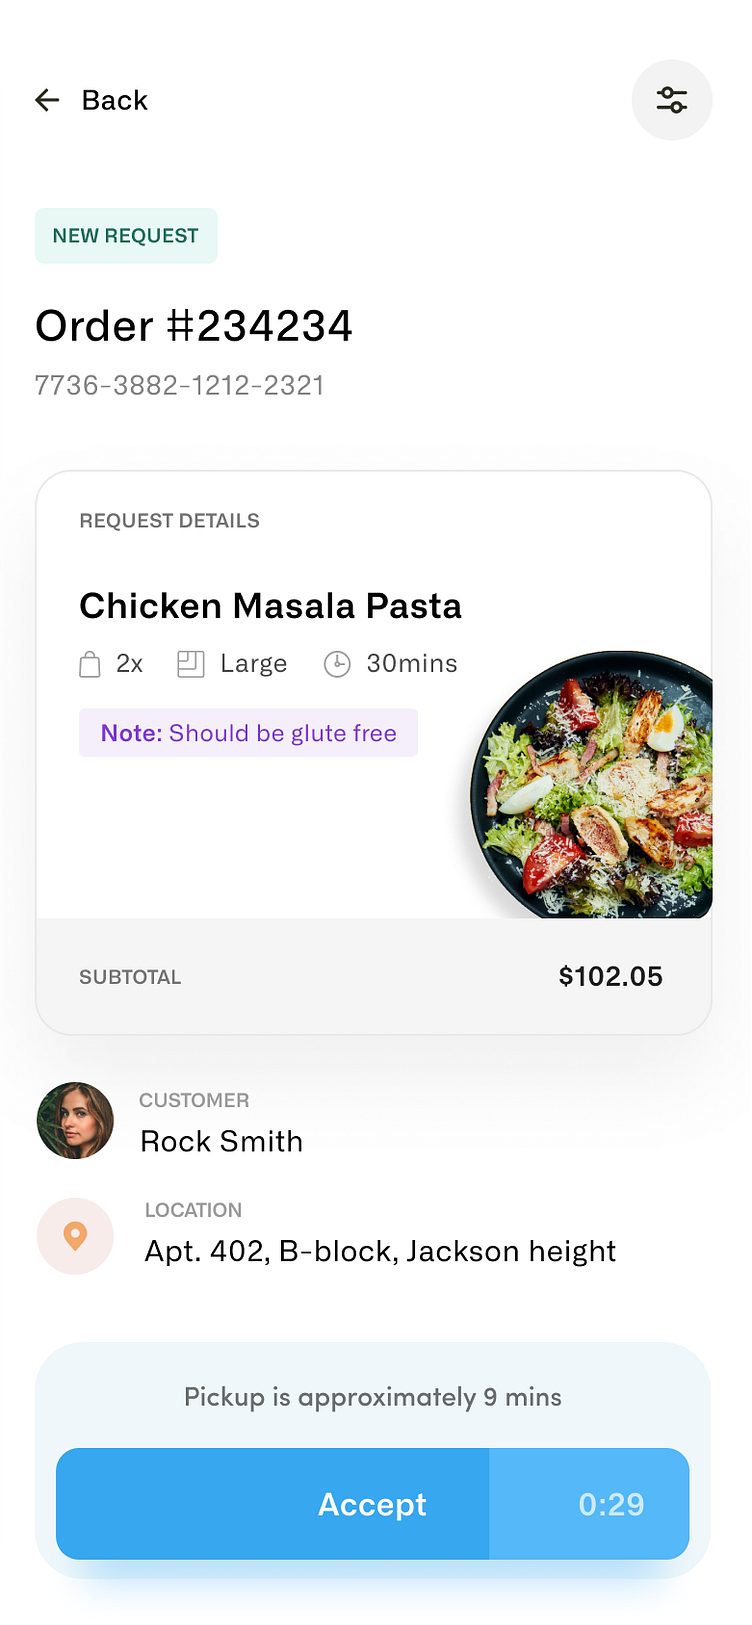Open customer Rock Smith's name
752x1625 pixels.
pyautogui.click(x=221, y=1141)
